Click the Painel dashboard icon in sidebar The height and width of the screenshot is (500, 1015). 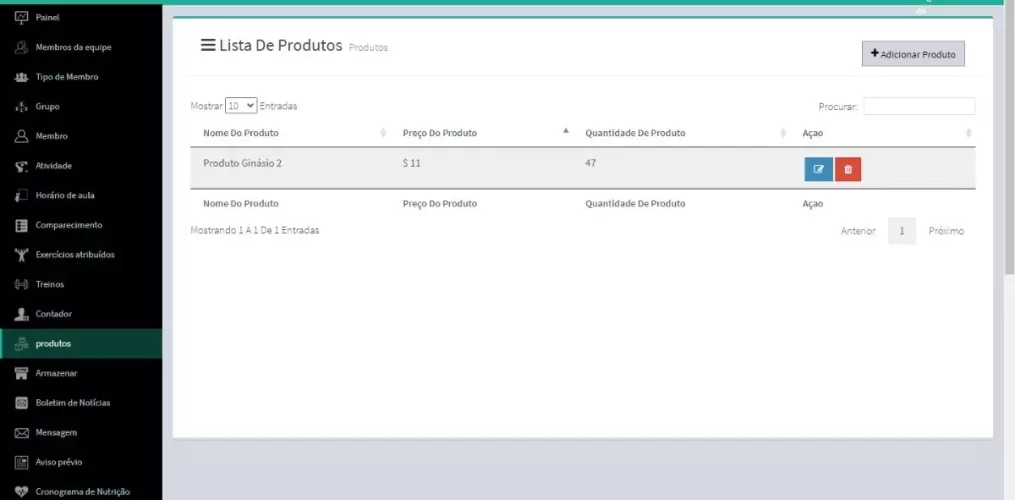(x=21, y=17)
